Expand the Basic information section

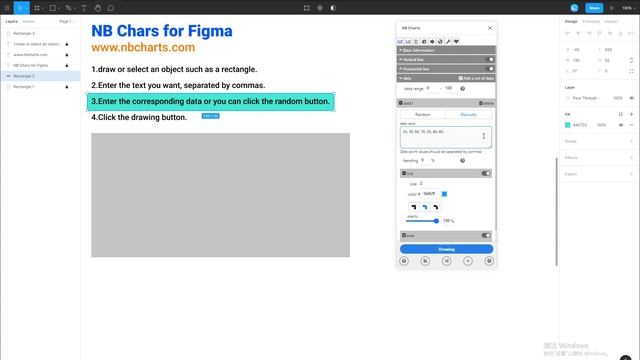(x=446, y=50)
